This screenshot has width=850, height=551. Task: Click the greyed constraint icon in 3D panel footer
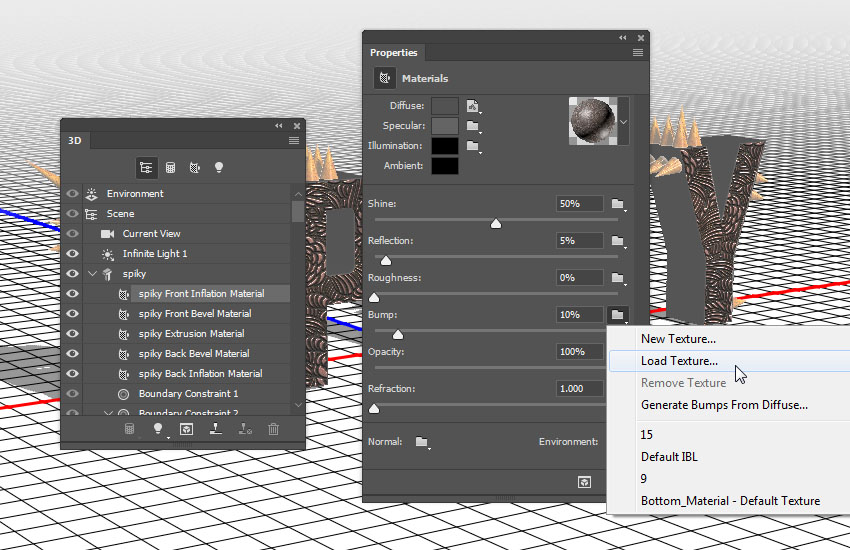pos(245,429)
